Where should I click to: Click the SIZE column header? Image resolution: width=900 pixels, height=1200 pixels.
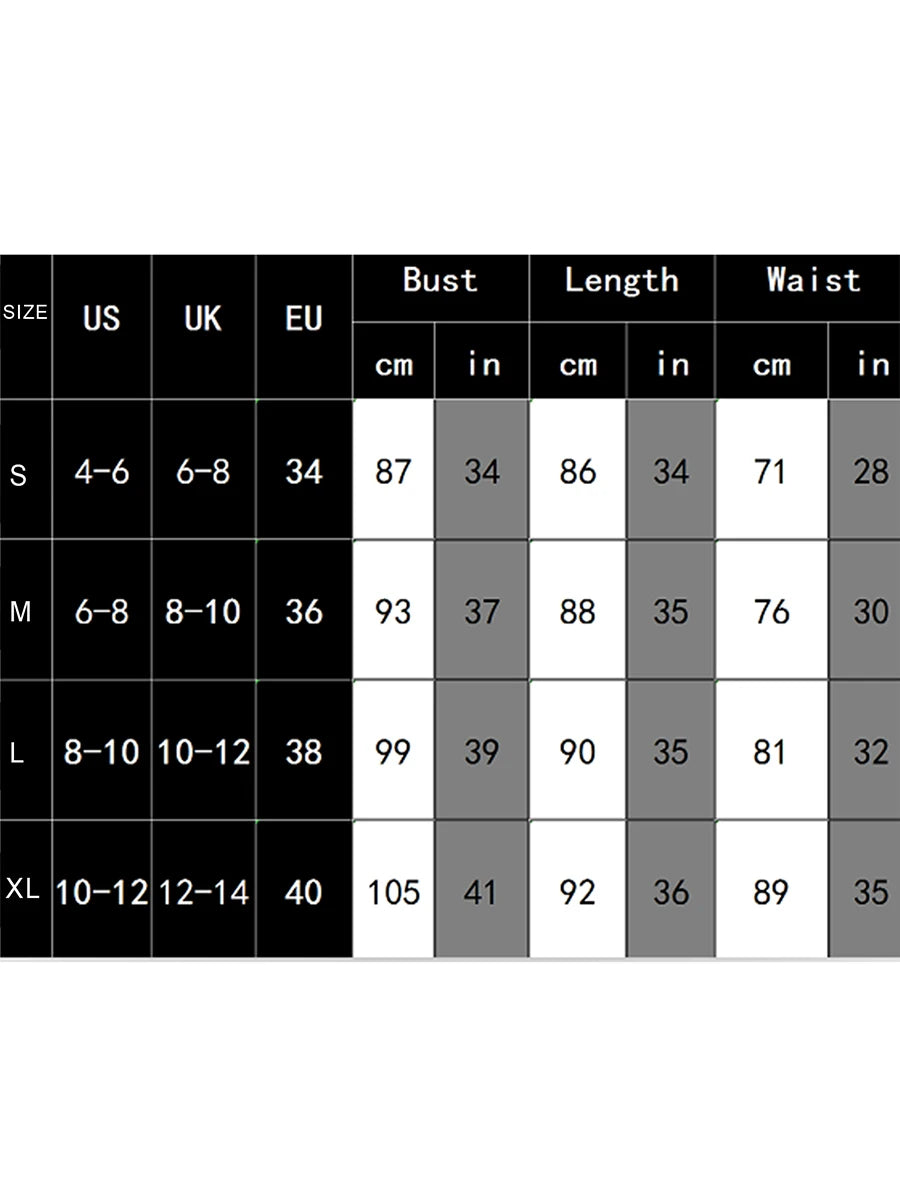point(25,313)
